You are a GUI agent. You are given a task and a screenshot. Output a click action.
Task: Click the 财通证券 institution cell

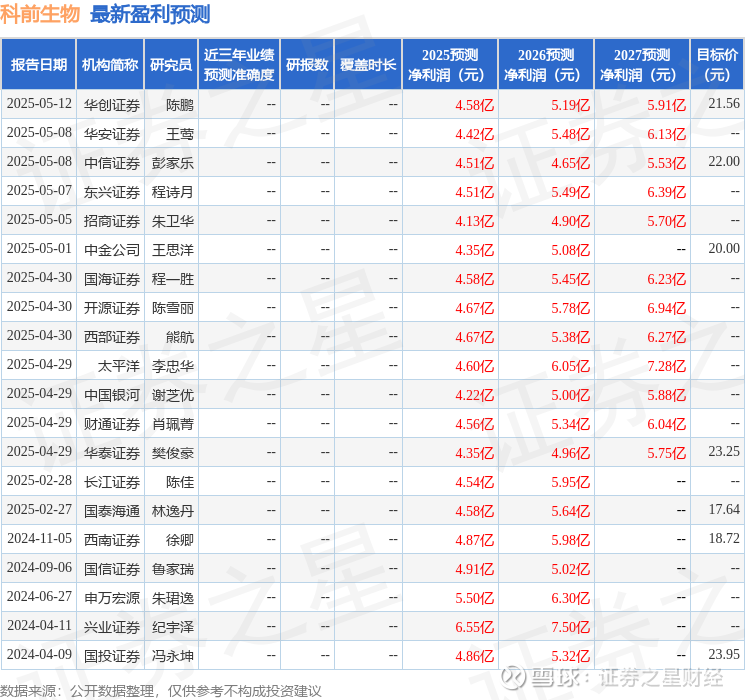(112, 423)
